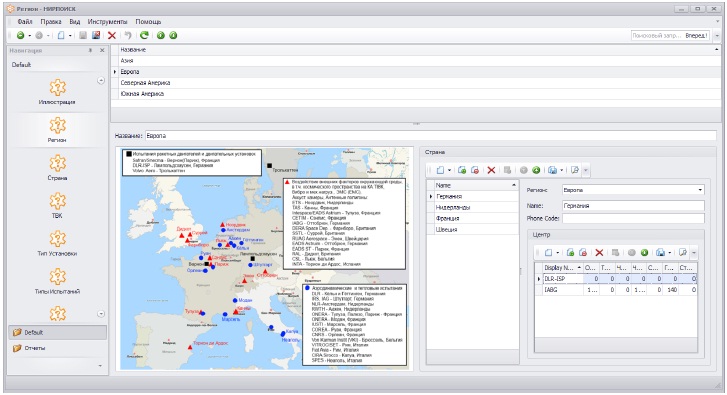727x395 pixels.
Task: Click the red delete X in Страна toolbar
Action: pyautogui.click(x=491, y=170)
